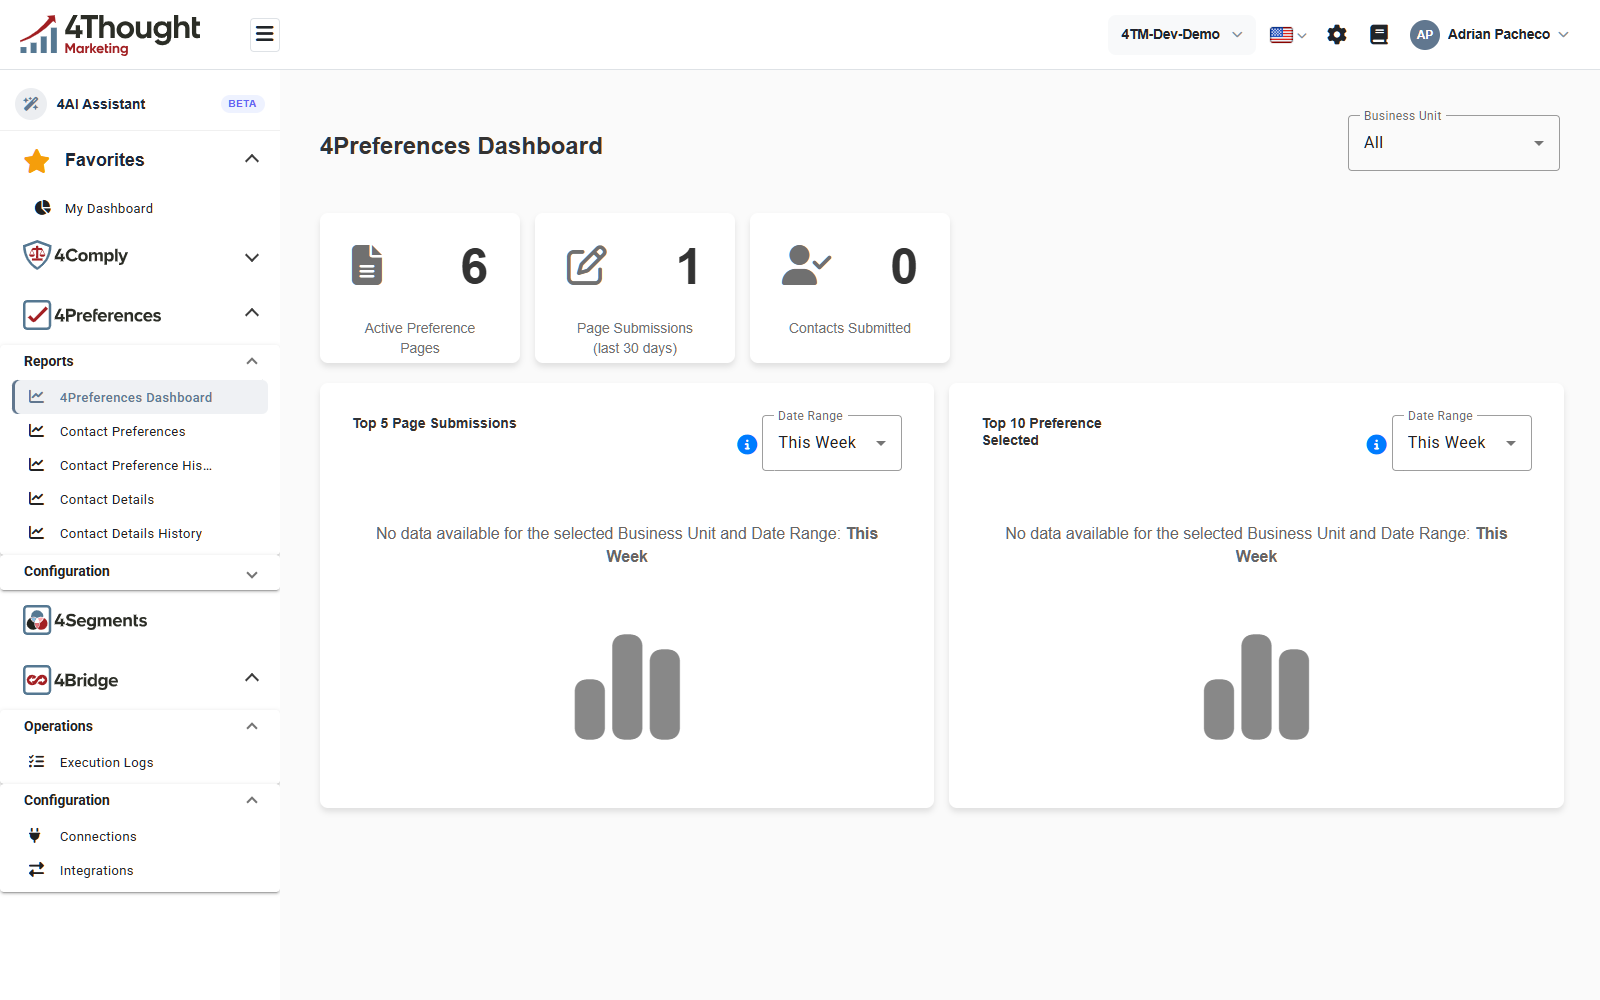Click the Execution Logs list icon

[37, 762]
